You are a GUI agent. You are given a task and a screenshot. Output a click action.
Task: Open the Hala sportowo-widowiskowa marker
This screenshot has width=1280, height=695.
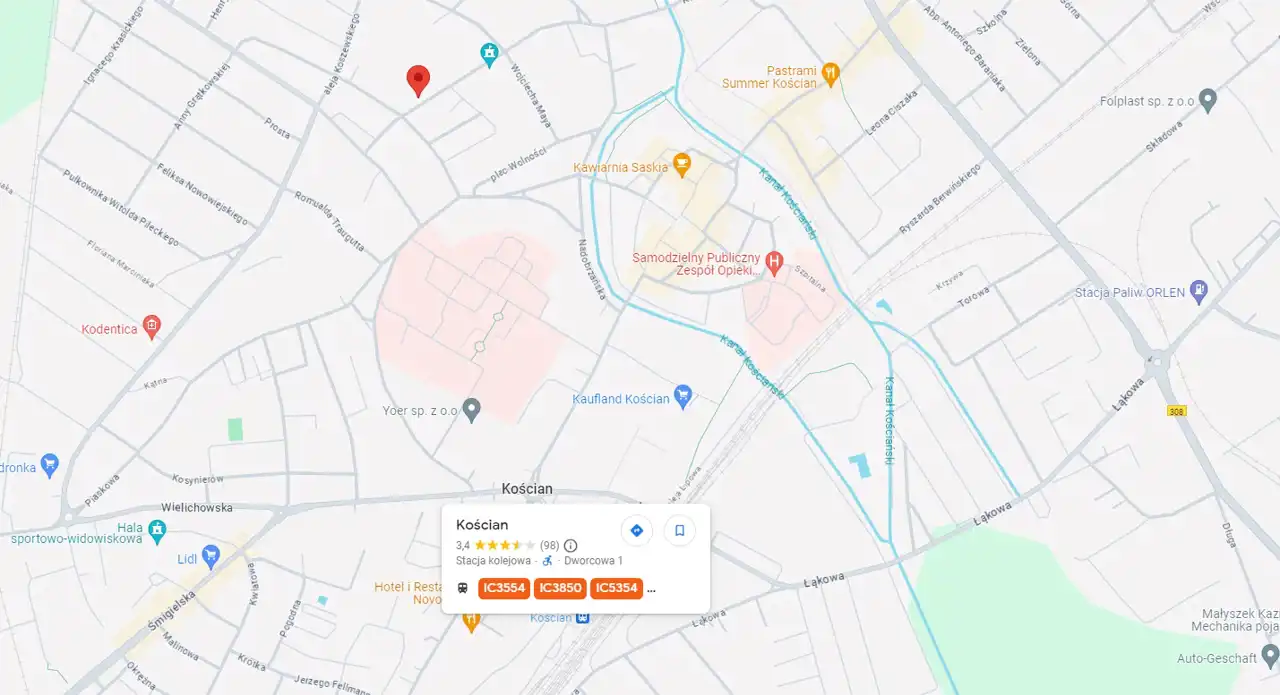coord(157,528)
